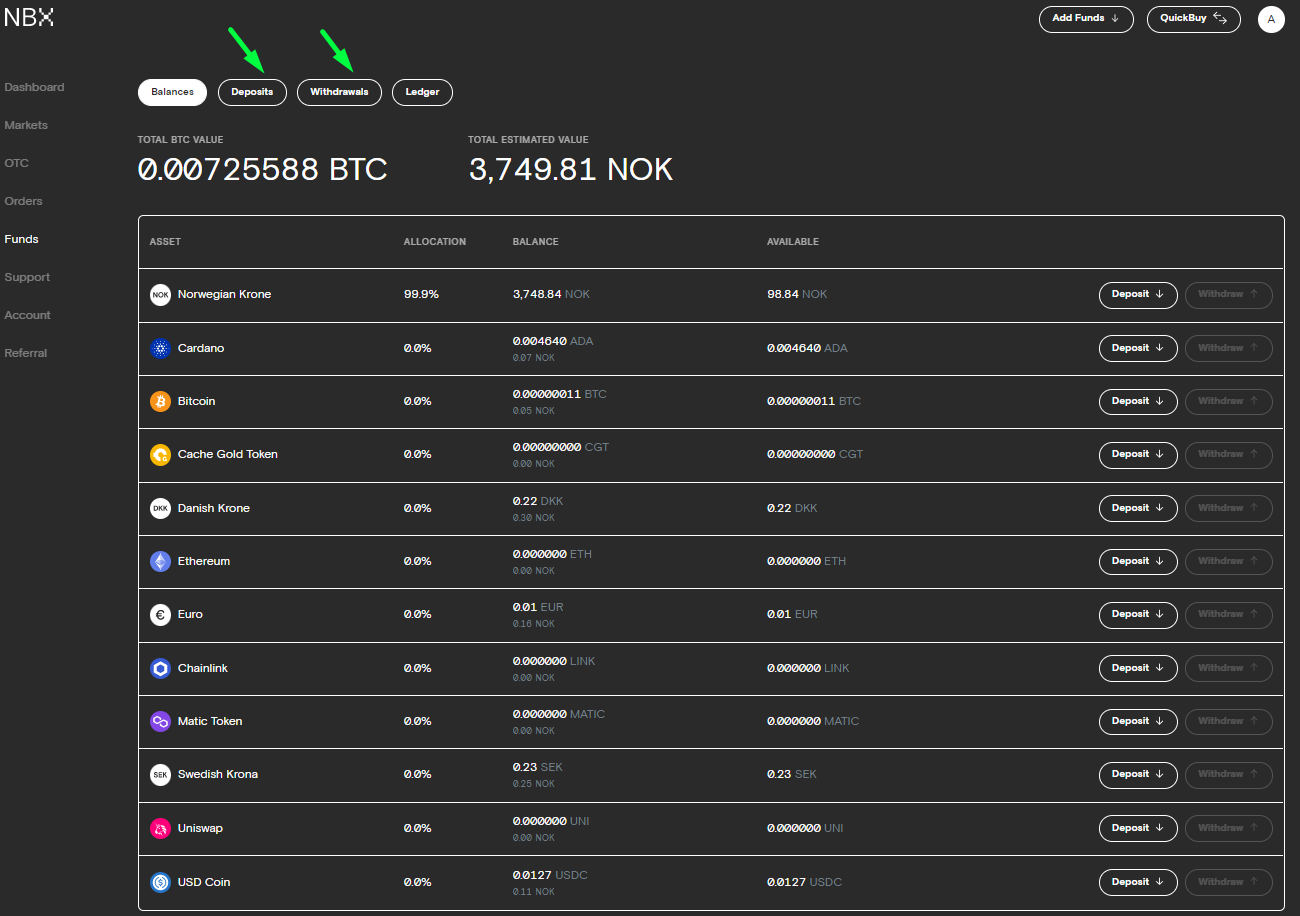This screenshot has width=1300, height=916.
Task: Switch to the Deposits tab
Action: coord(252,92)
